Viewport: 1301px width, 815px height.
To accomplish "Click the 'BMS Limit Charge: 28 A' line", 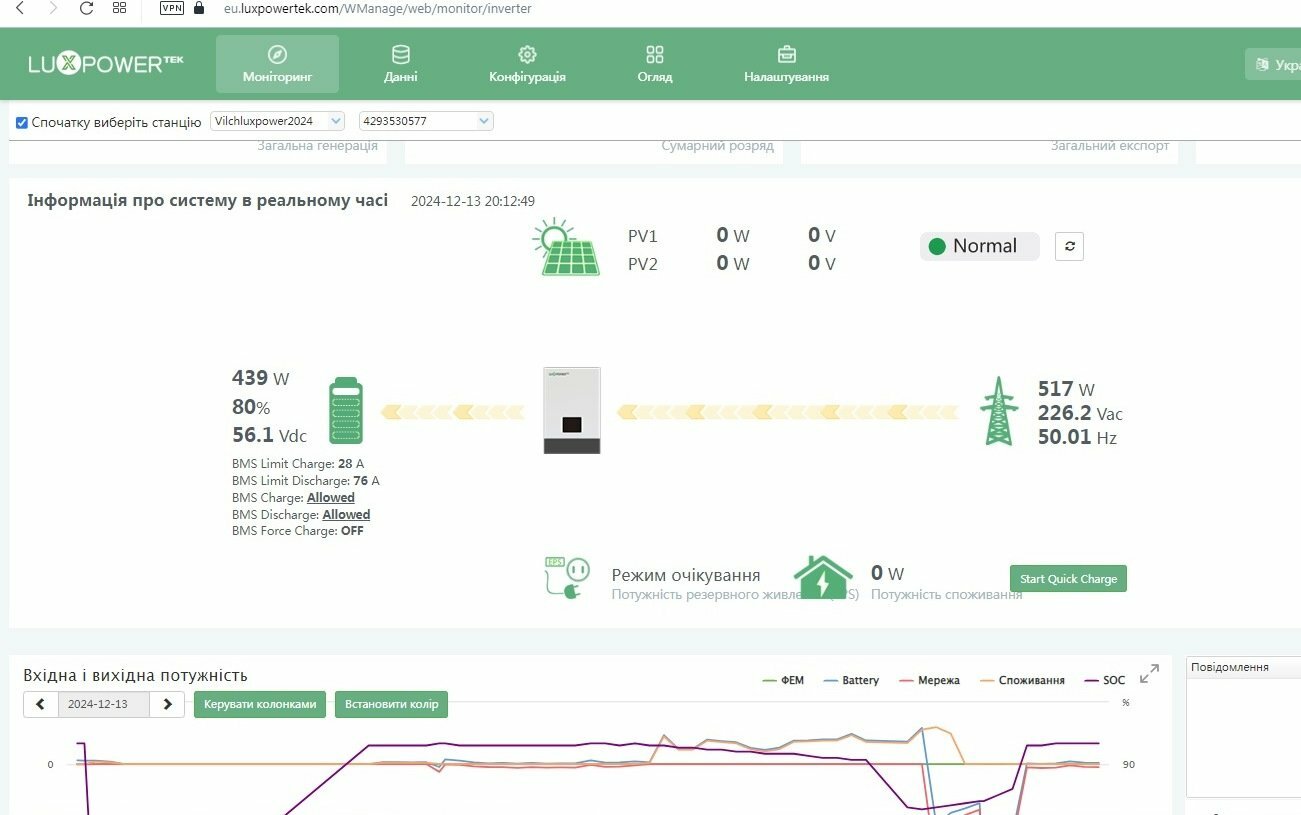I will (x=298, y=464).
